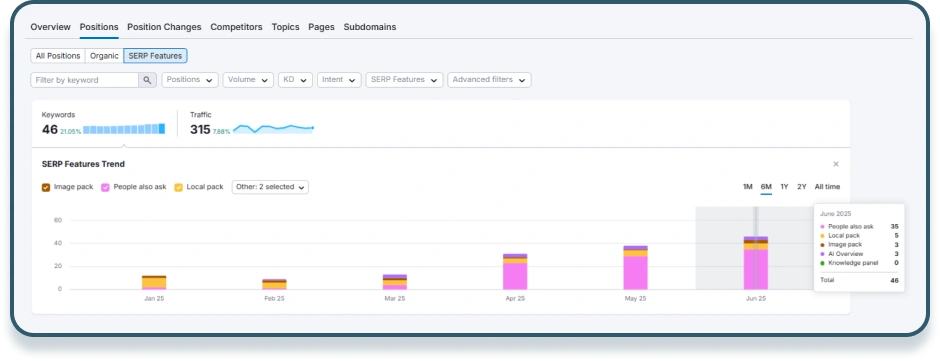This screenshot has height=361, width=940.
Task: Click the Total row in tooltip
Action: tap(859, 280)
